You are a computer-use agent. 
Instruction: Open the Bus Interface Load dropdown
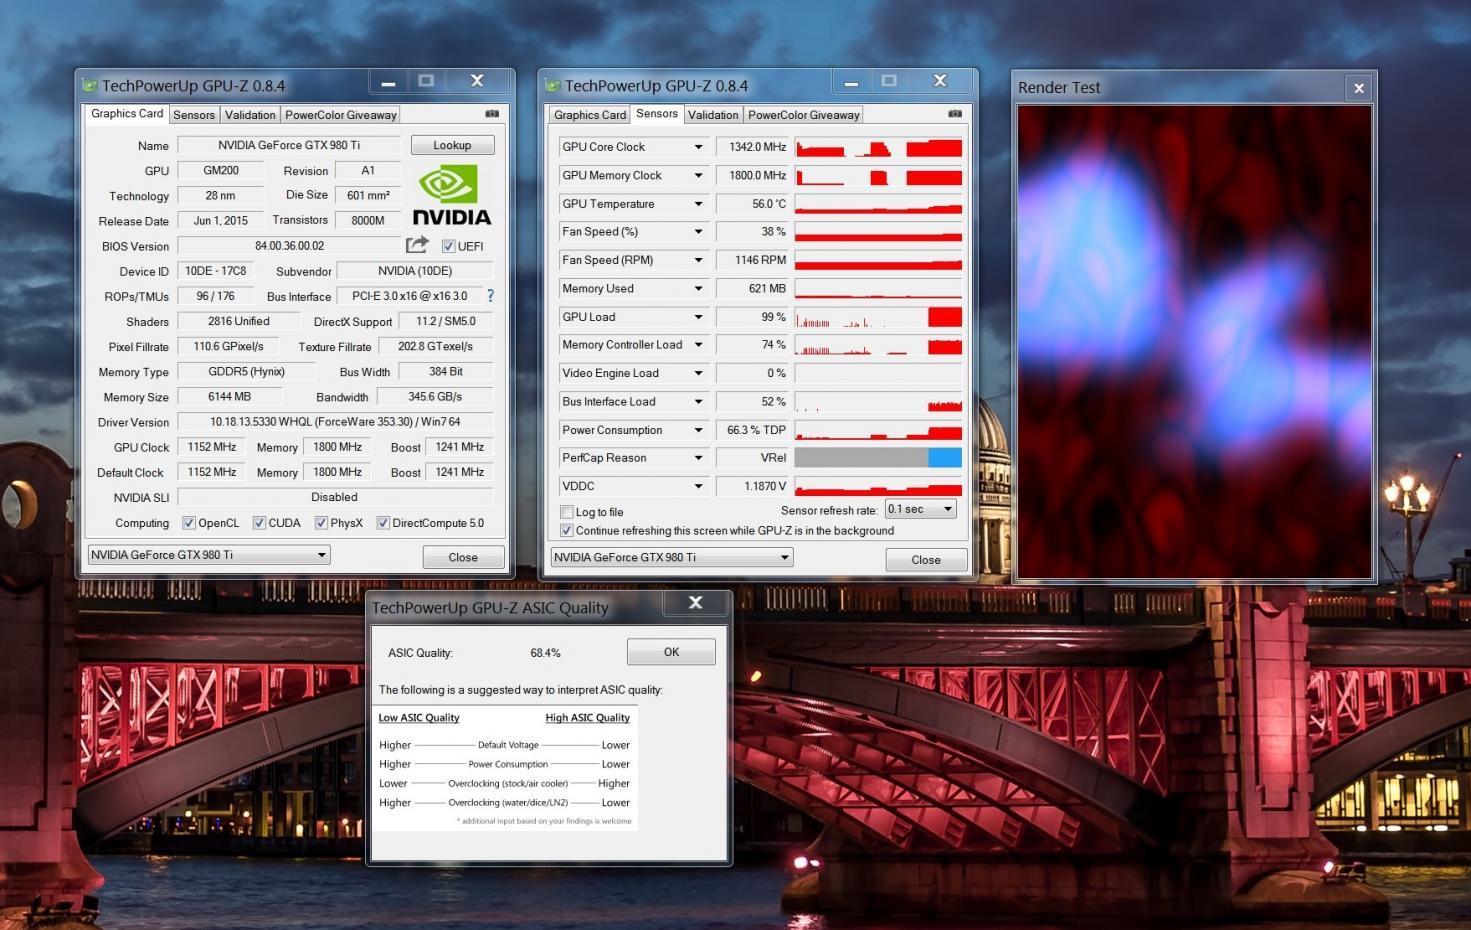pyautogui.click(x=698, y=402)
